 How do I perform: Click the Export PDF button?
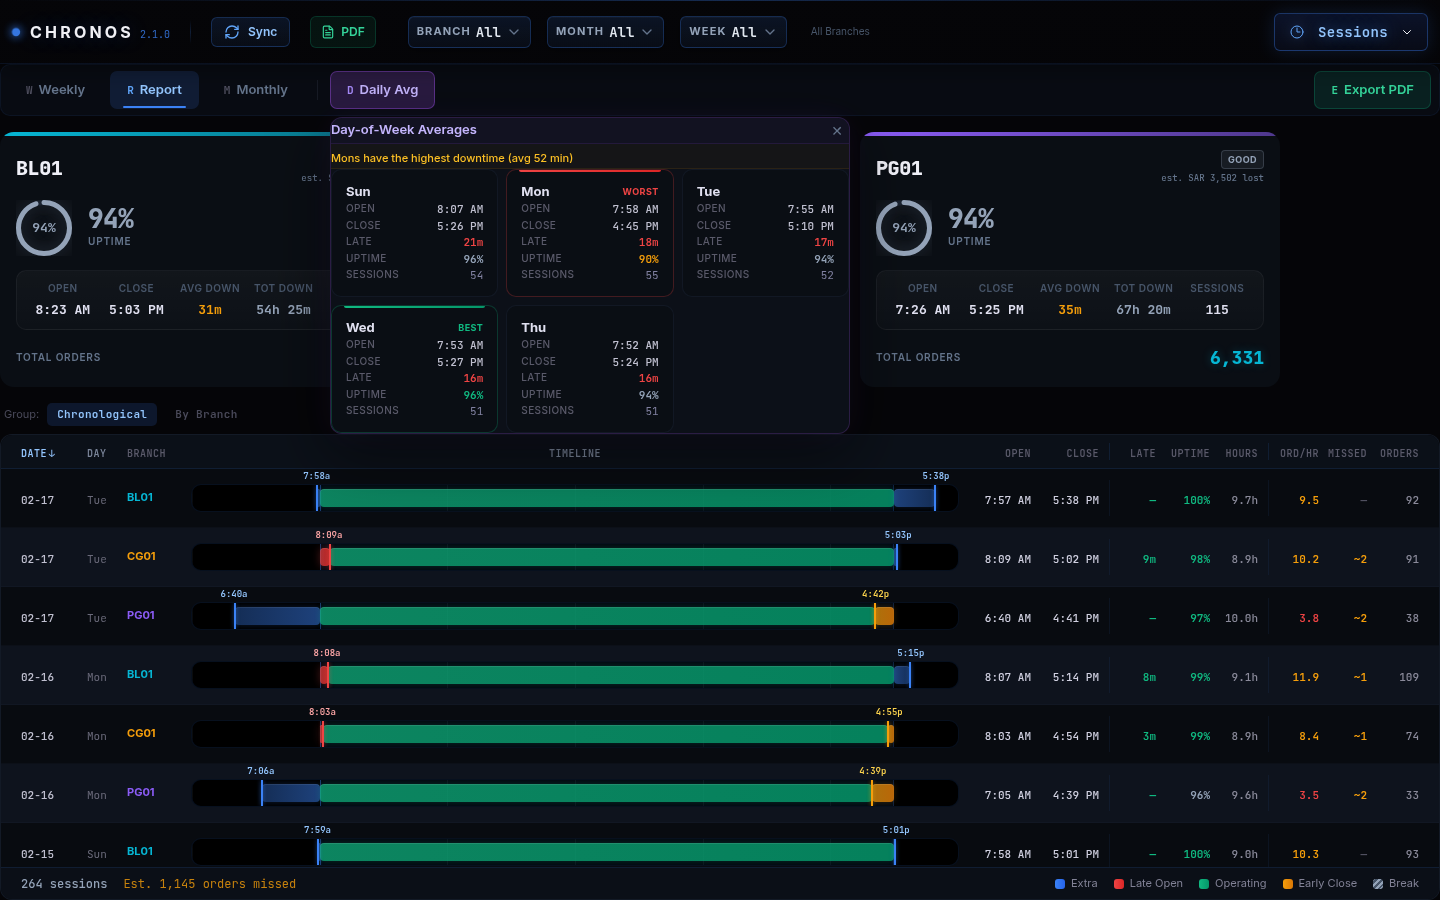point(1371,90)
